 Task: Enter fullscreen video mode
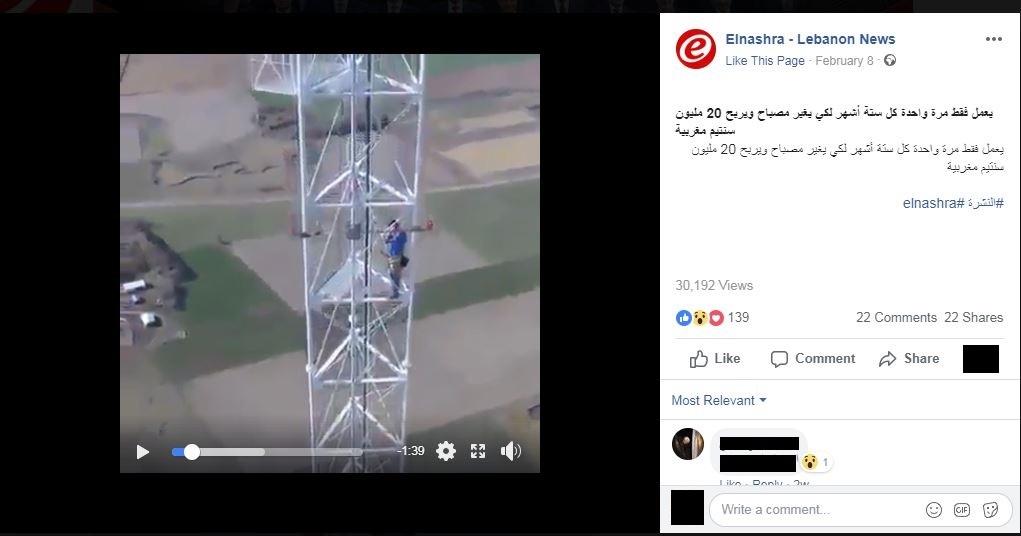click(478, 451)
